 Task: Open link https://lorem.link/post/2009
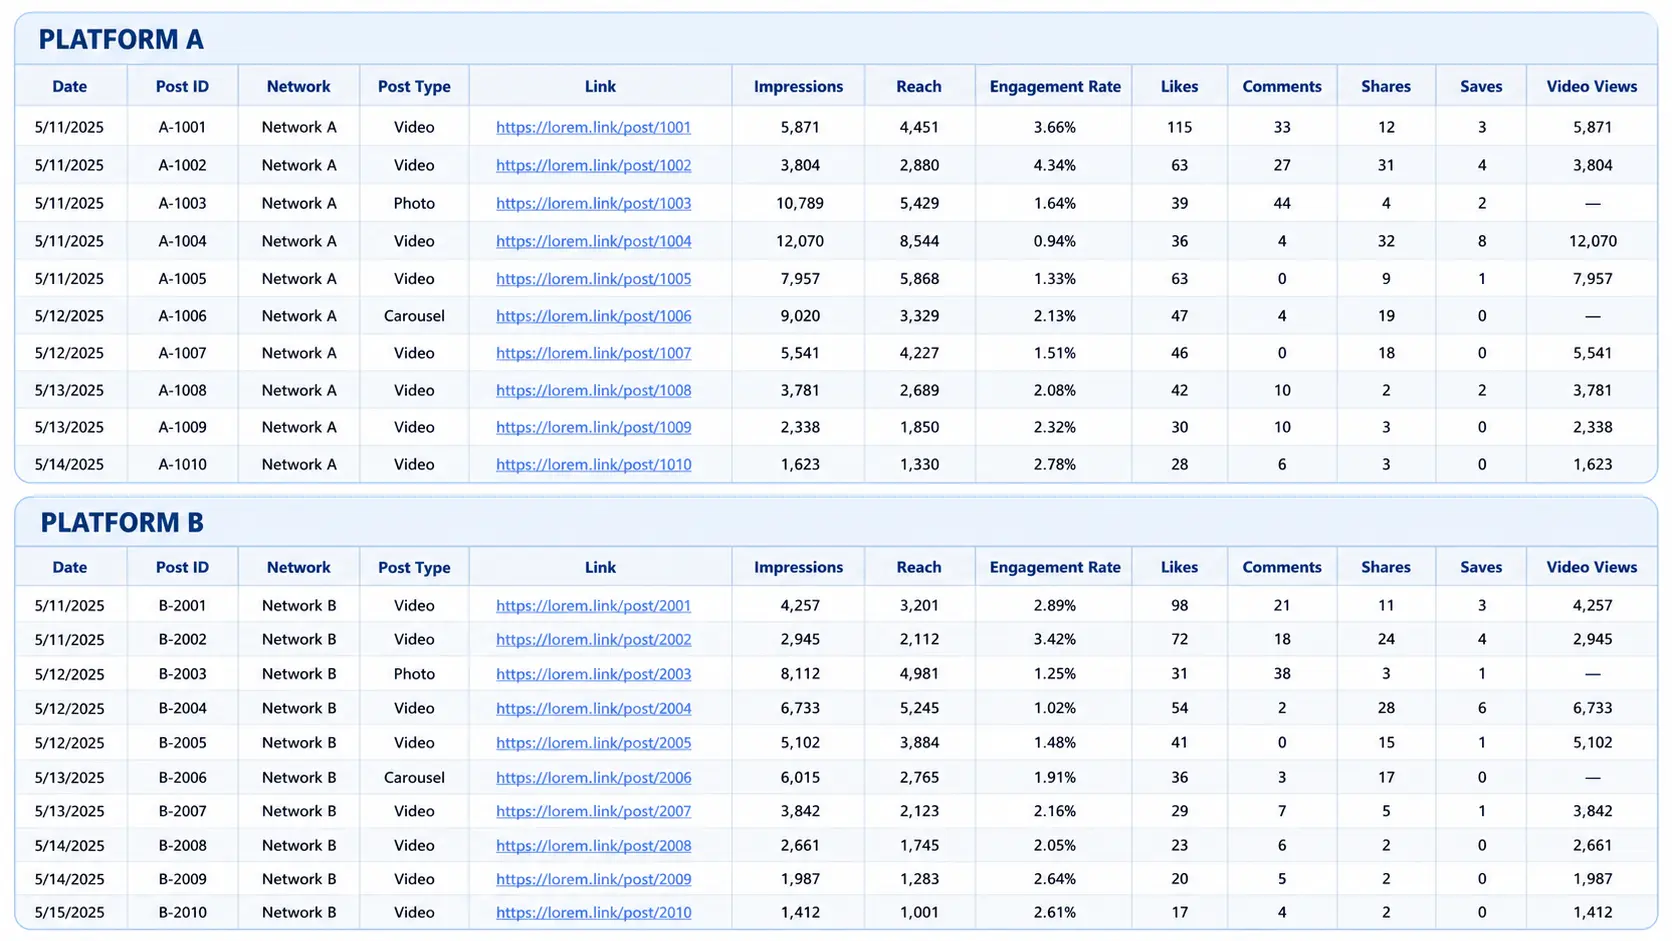click(x=593, y=880)
